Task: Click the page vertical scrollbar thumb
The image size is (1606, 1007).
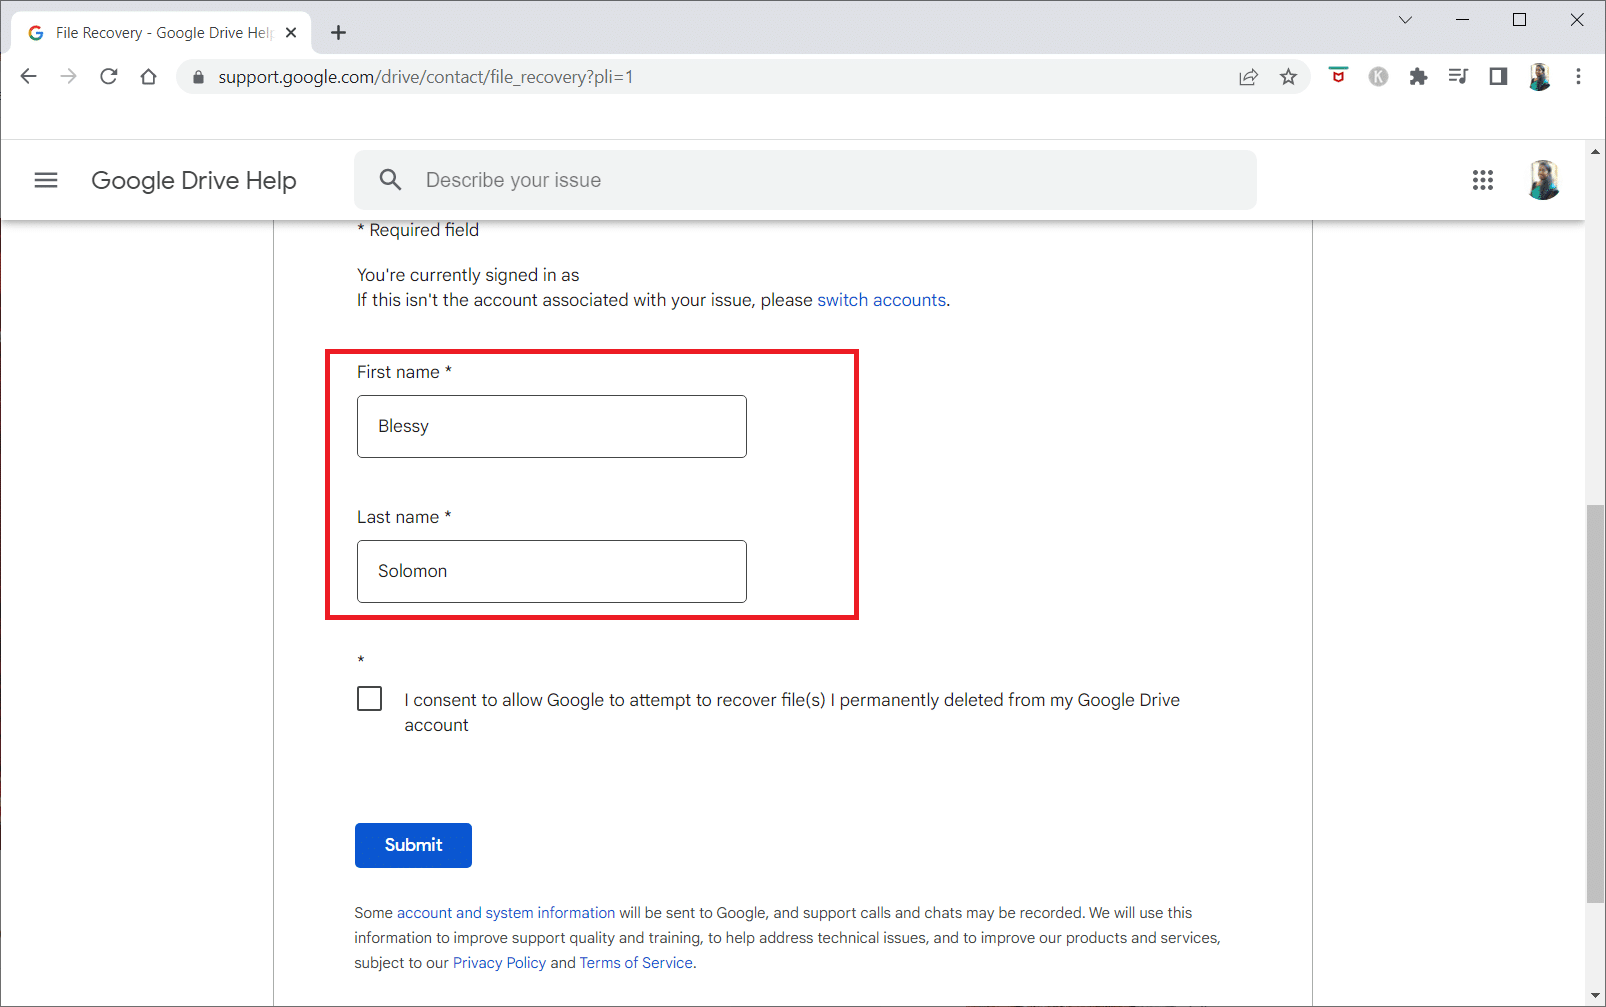Action: (x=1595, y=705)
